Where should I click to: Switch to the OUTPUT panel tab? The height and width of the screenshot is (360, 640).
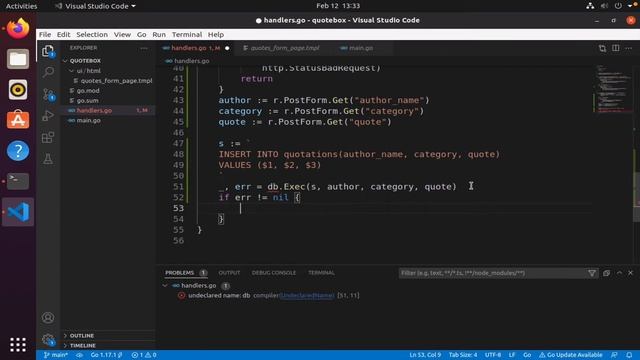pos(229,273)
